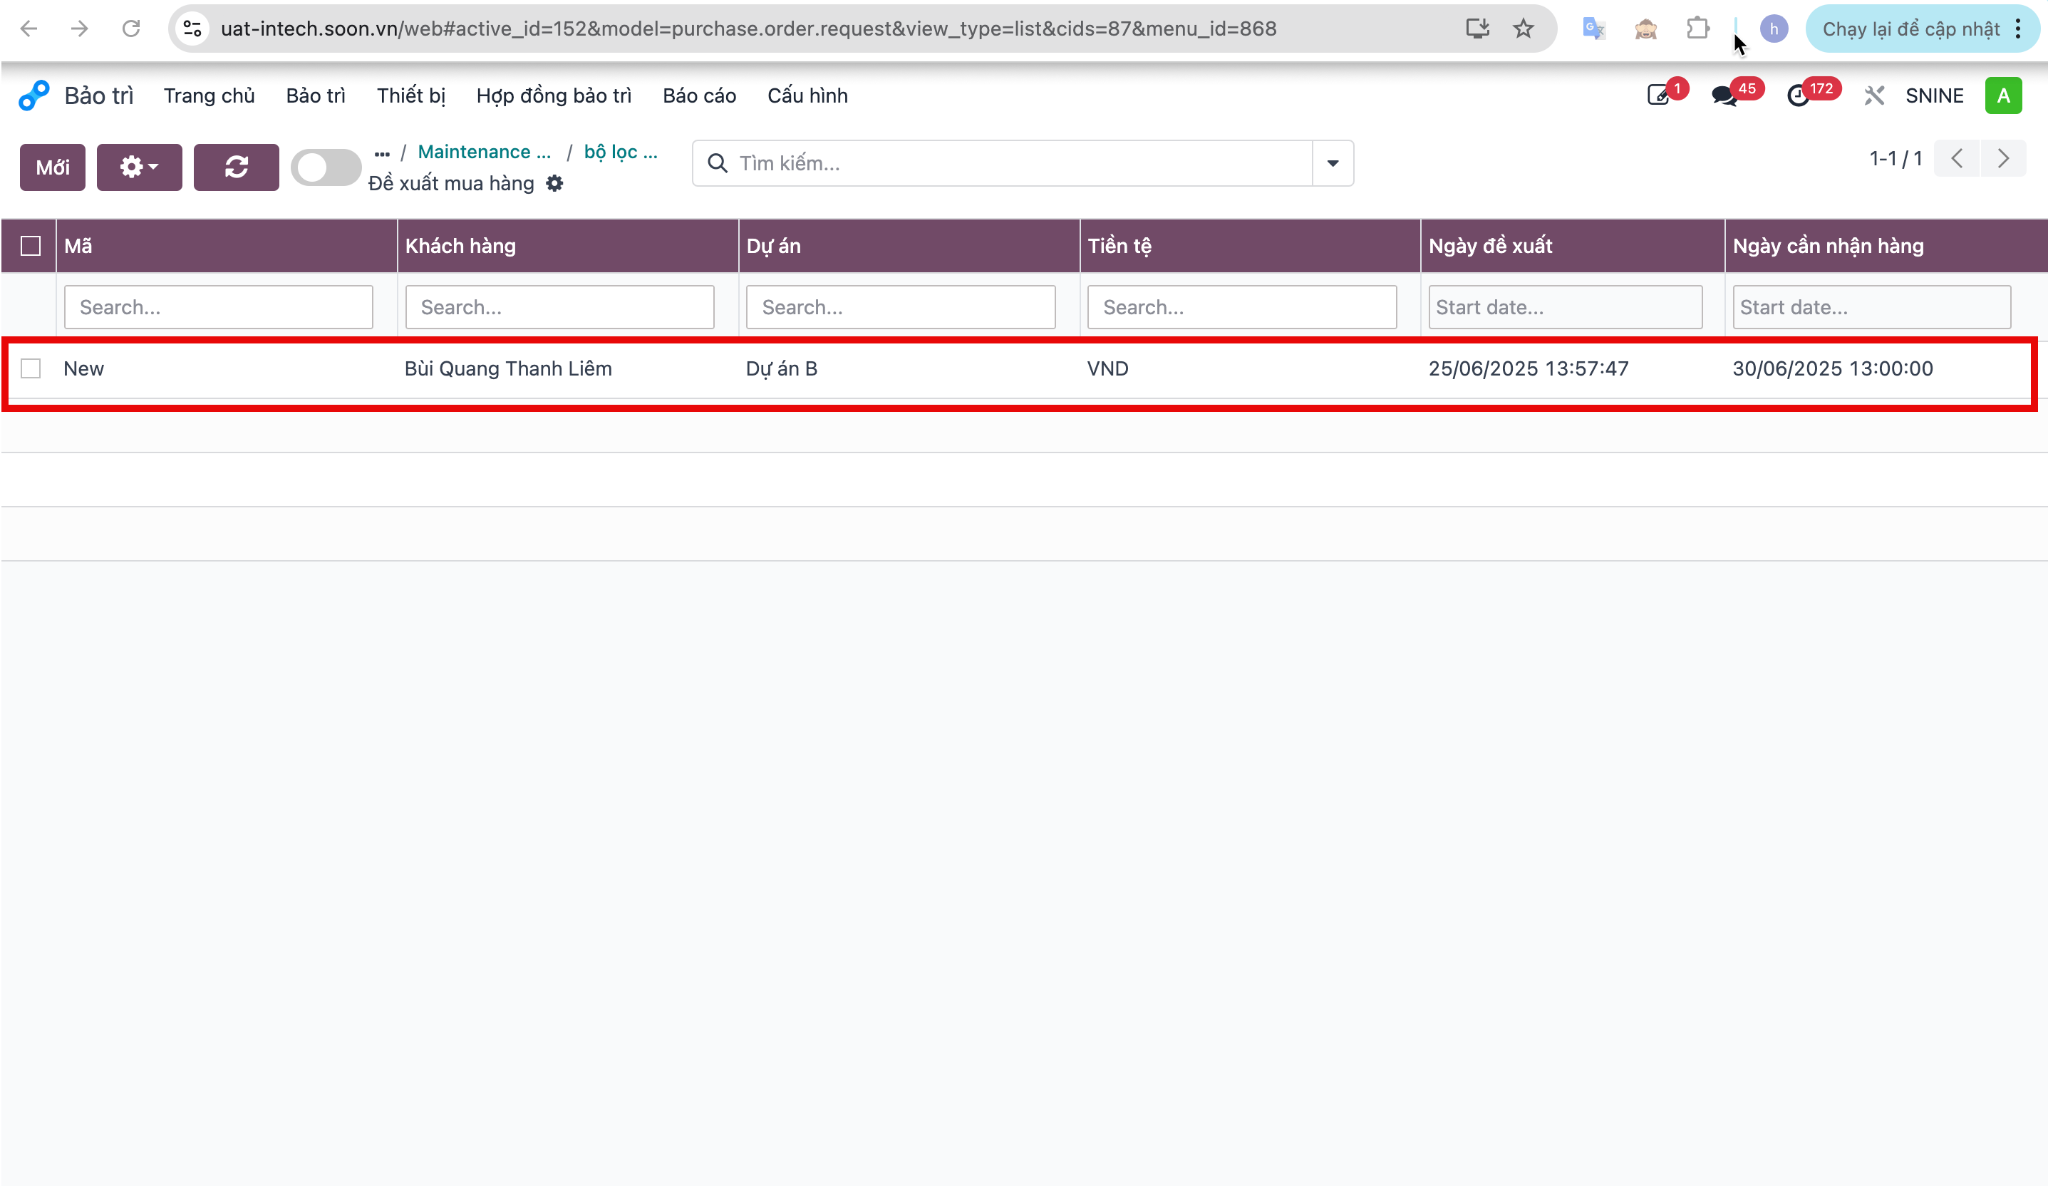Click the Bảo trì app logo icon

pos(34,96)
